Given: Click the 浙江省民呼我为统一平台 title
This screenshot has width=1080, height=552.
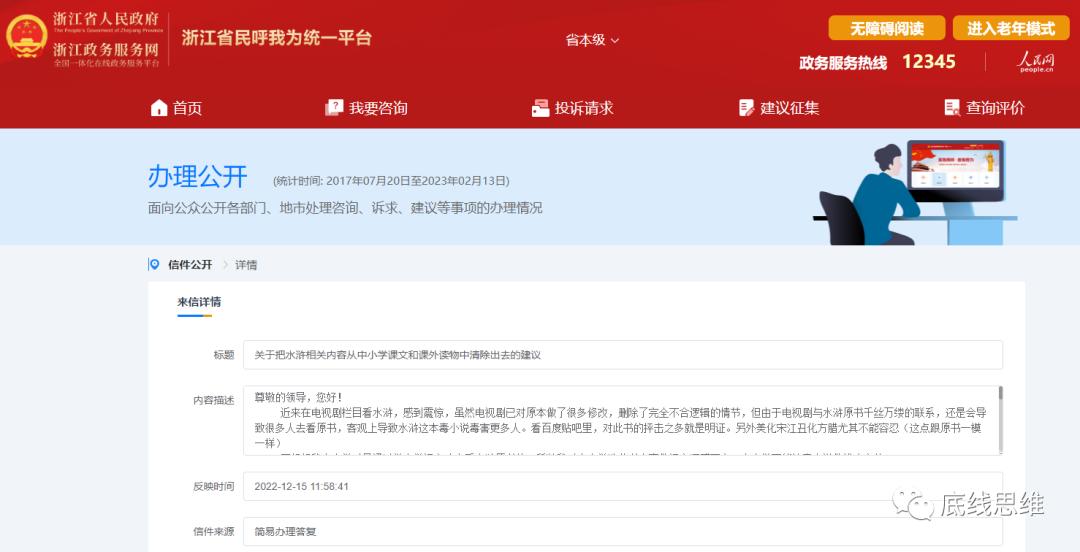Looking at the screenshot, I should point(277,37).
